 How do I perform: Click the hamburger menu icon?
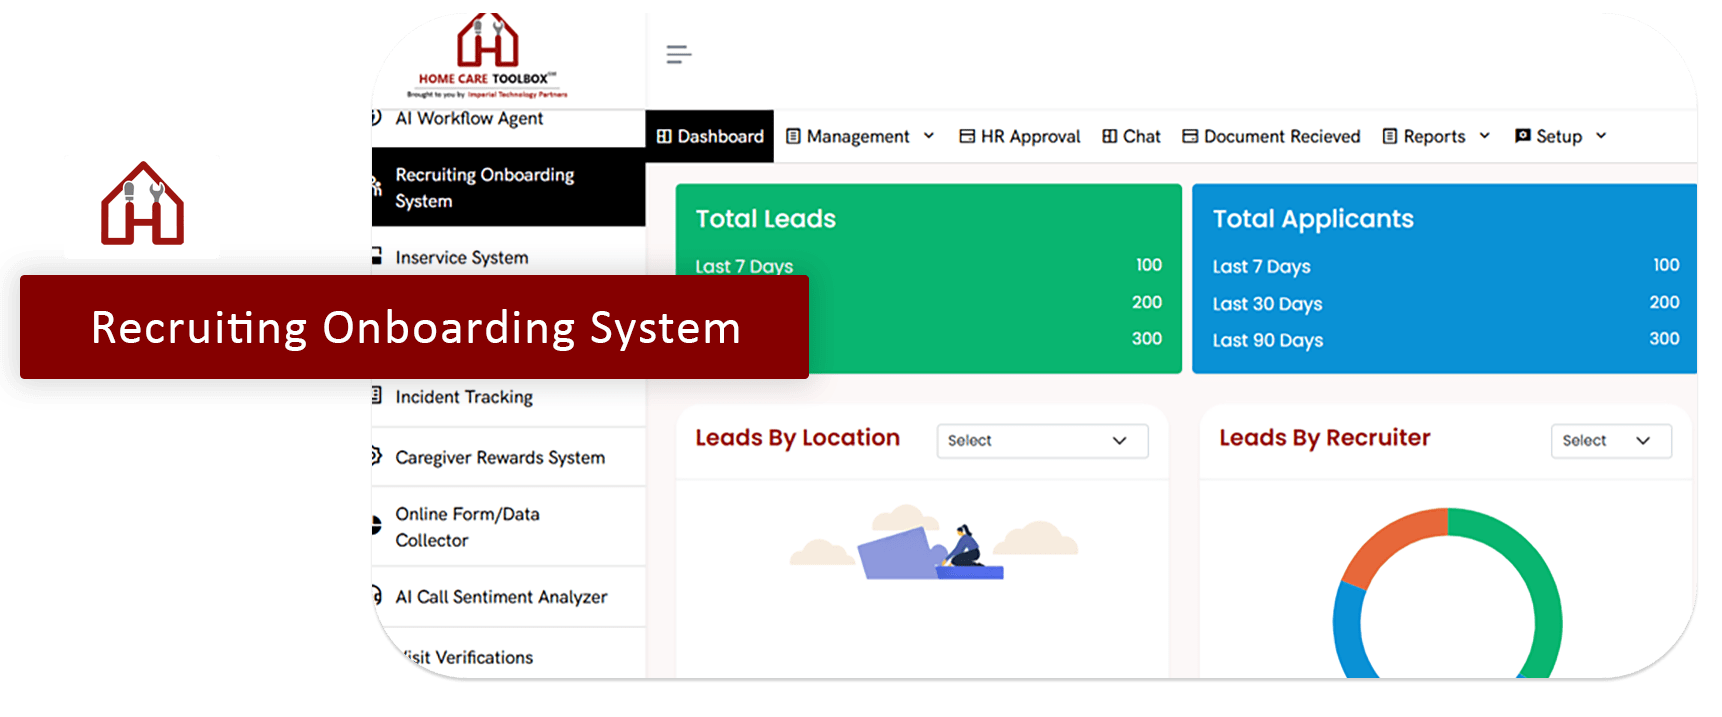click(x=679, y=55)
